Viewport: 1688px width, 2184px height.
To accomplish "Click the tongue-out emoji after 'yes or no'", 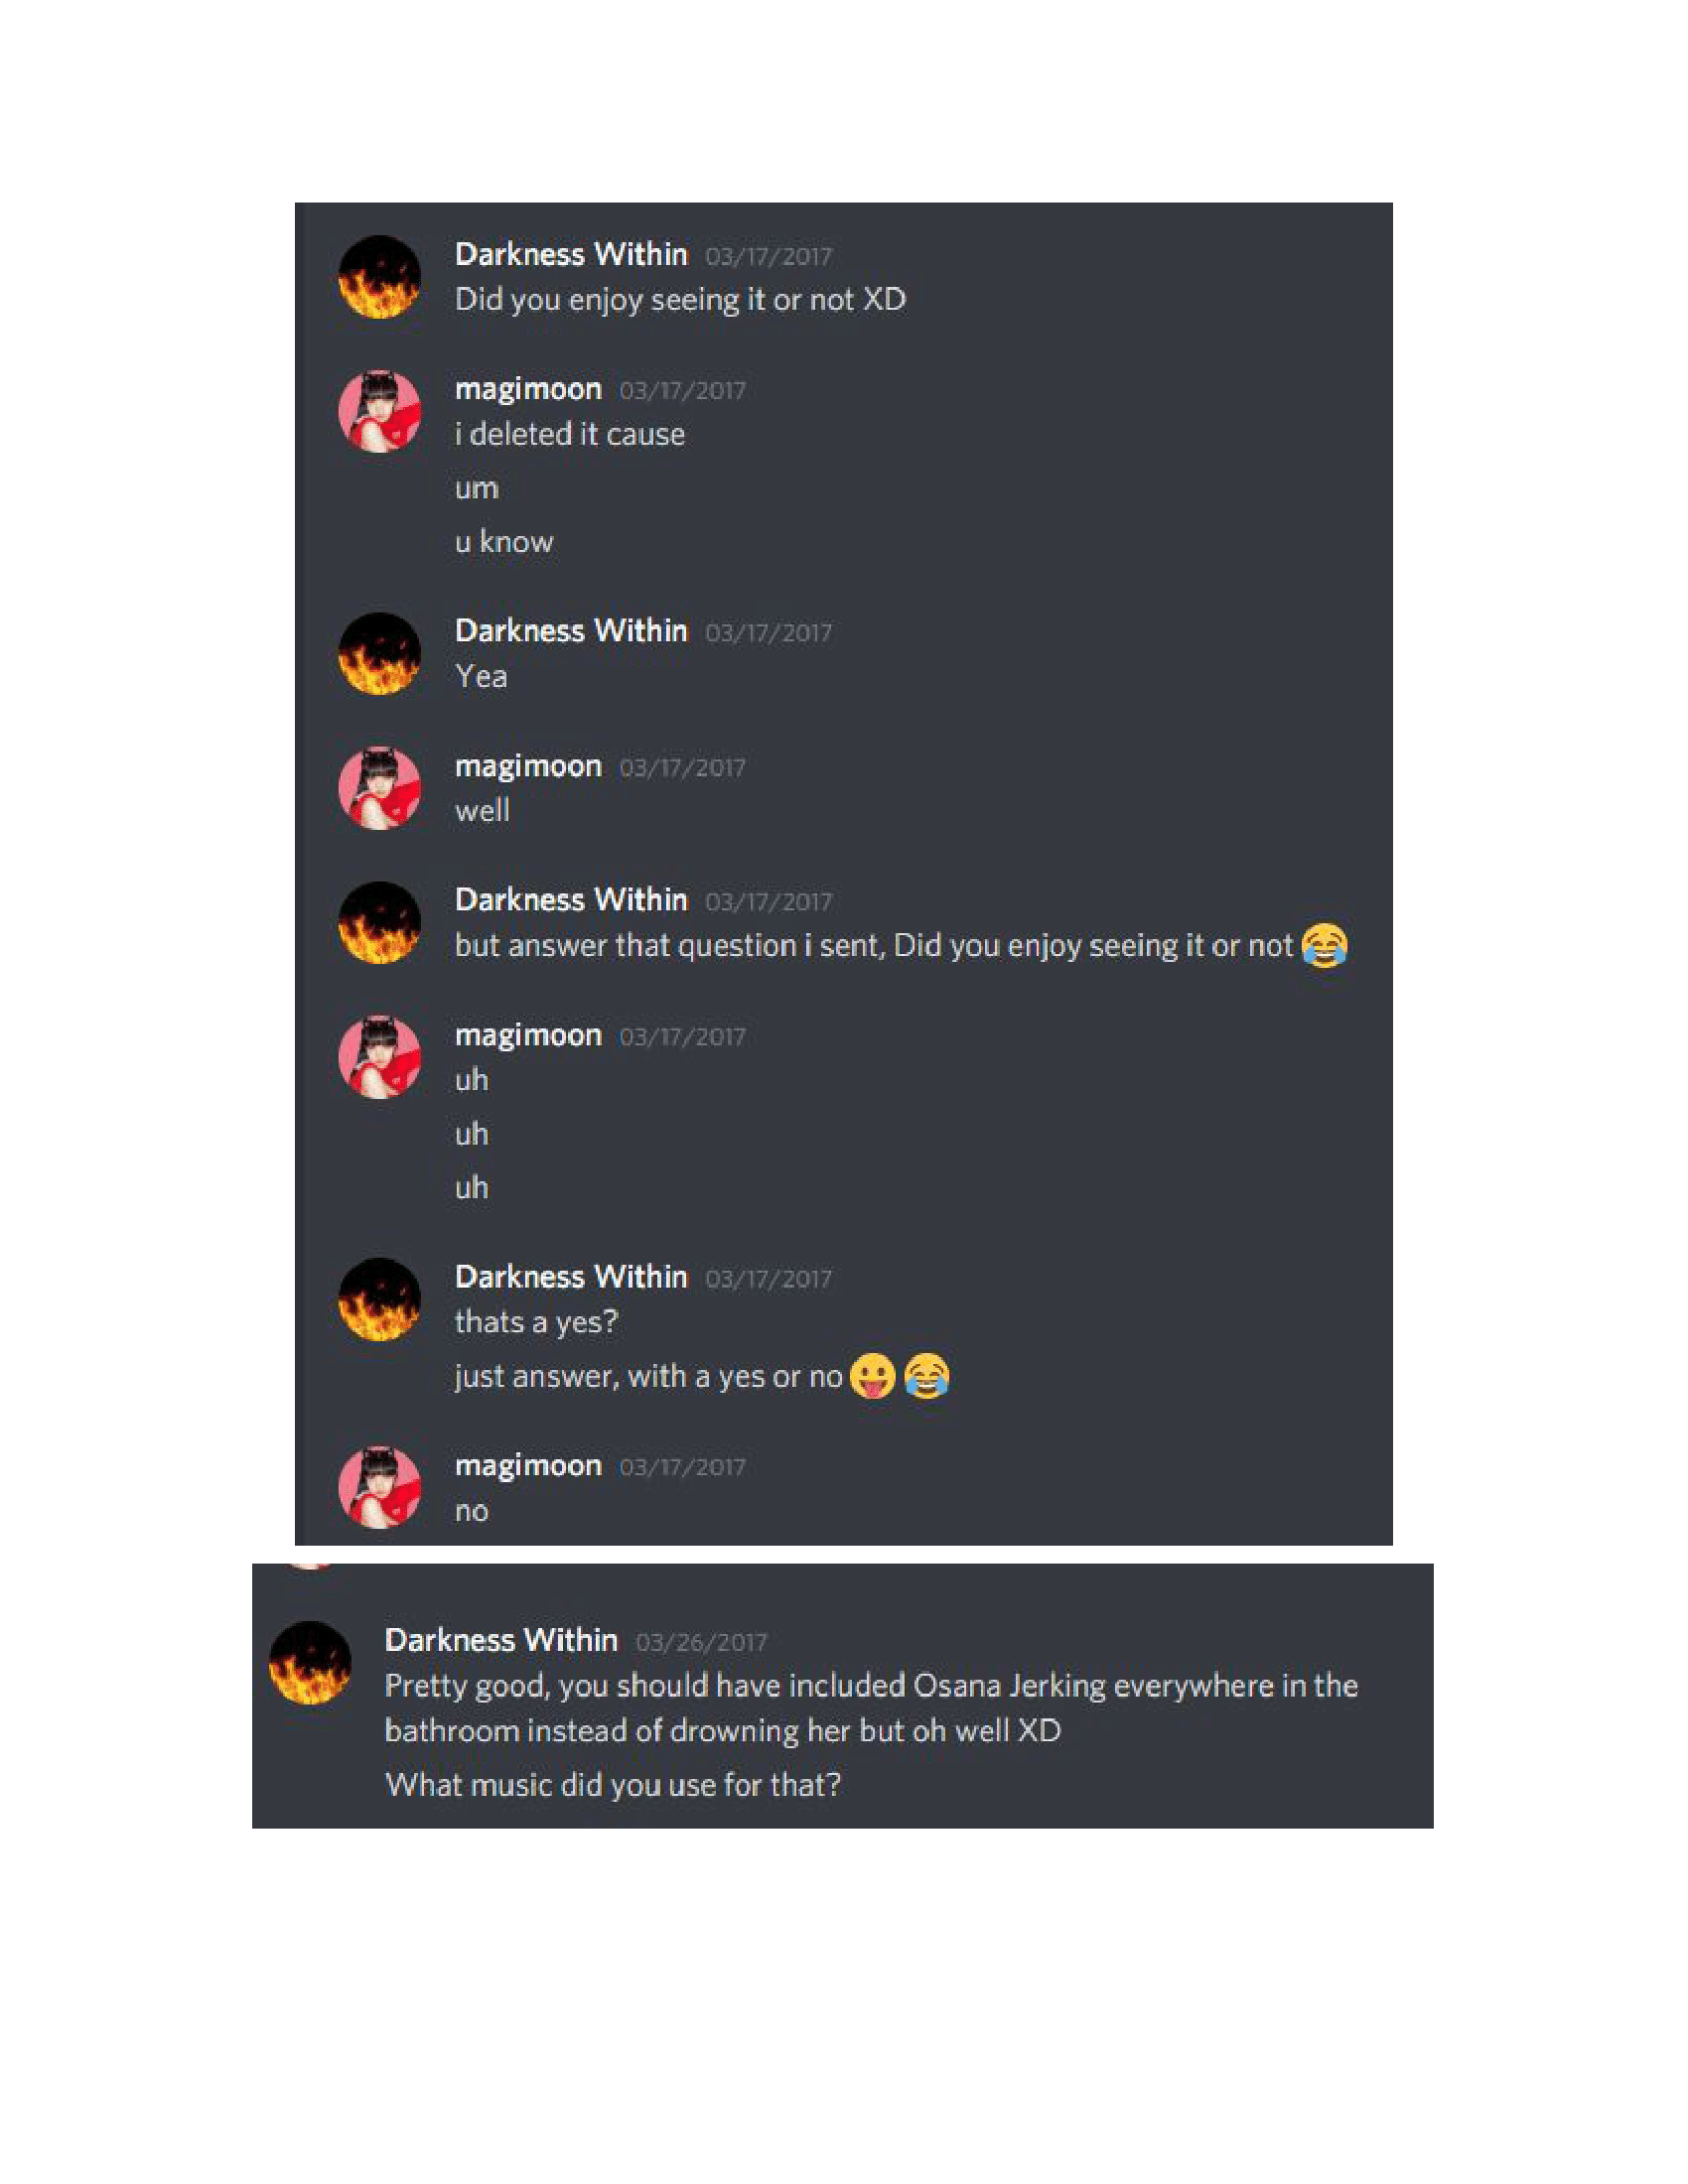I will [872, 1376].
